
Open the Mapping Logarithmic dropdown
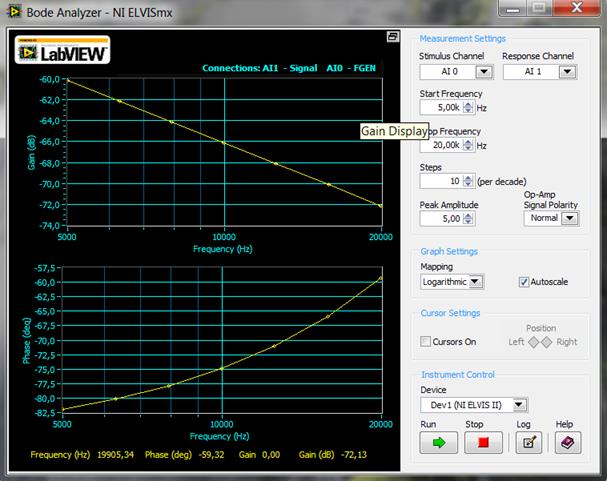click(x=475, y=282)
